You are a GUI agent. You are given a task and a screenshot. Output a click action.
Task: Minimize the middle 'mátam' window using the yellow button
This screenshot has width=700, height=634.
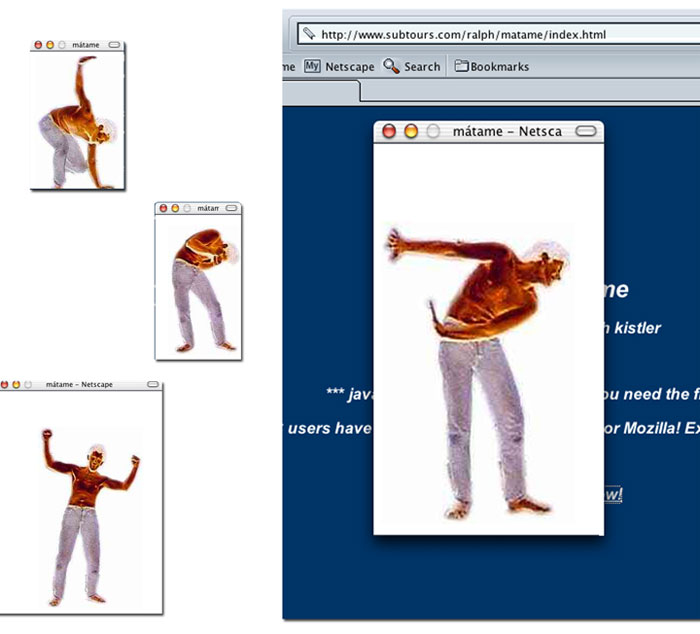[175, 208]
